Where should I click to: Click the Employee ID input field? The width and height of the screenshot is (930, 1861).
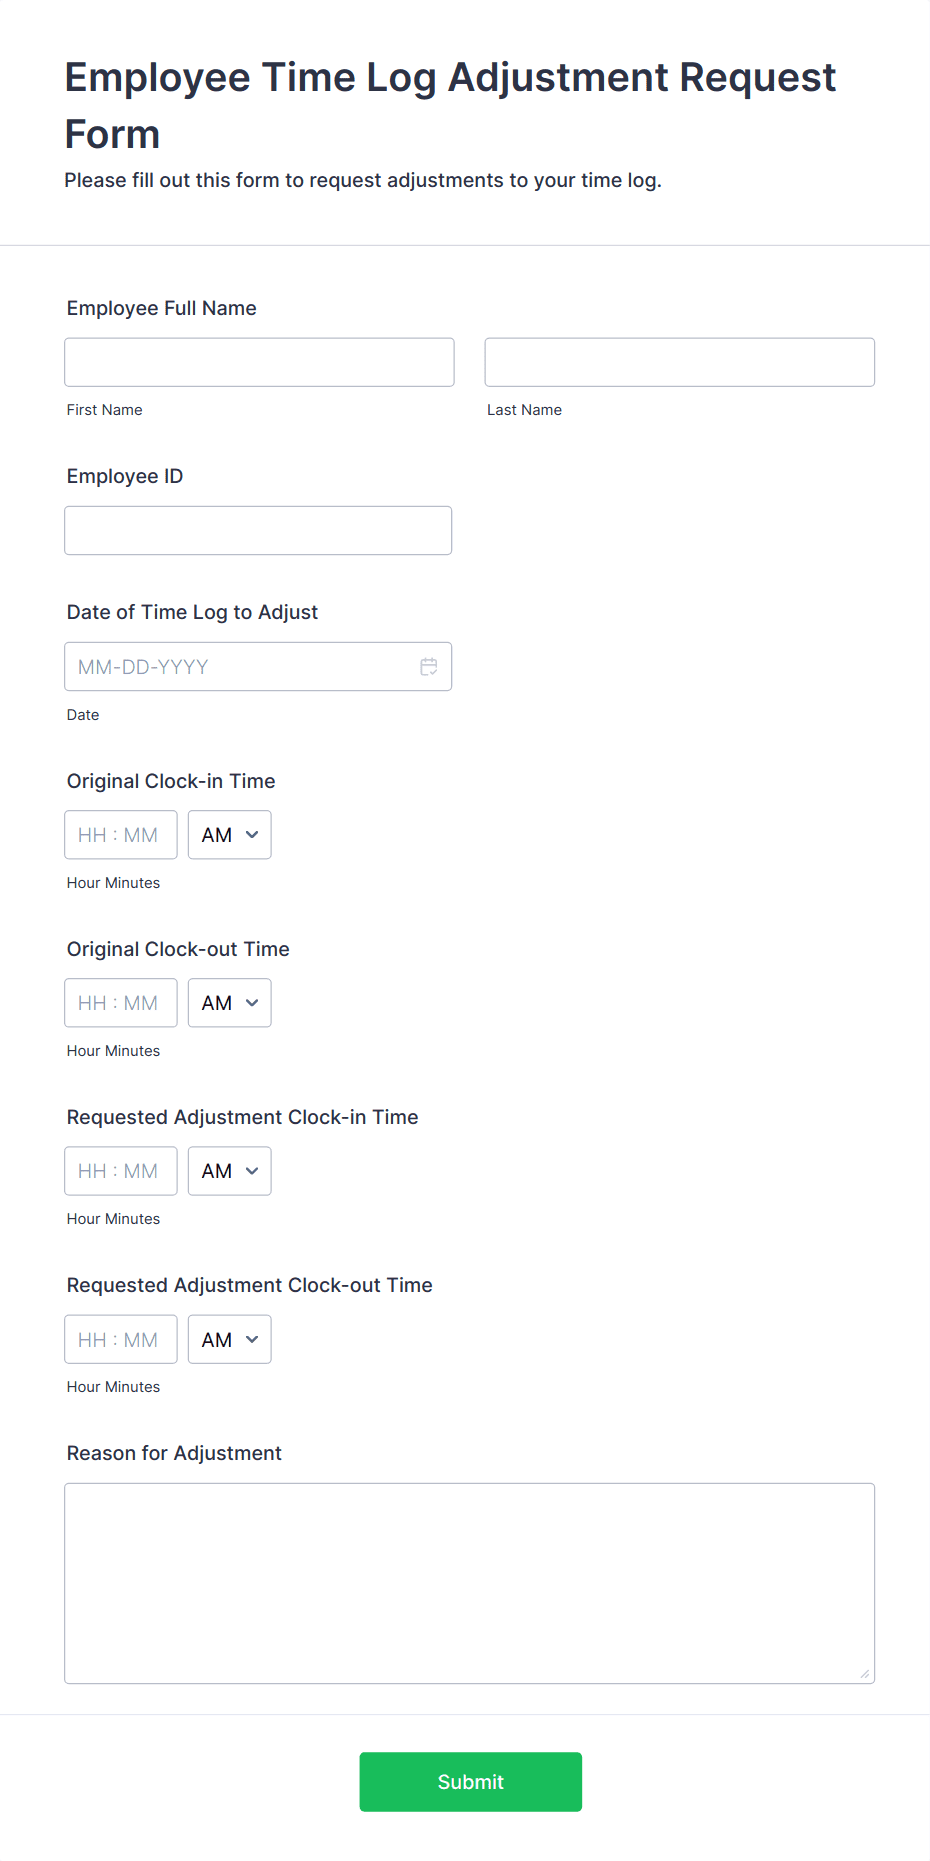[x=257, y=530]
